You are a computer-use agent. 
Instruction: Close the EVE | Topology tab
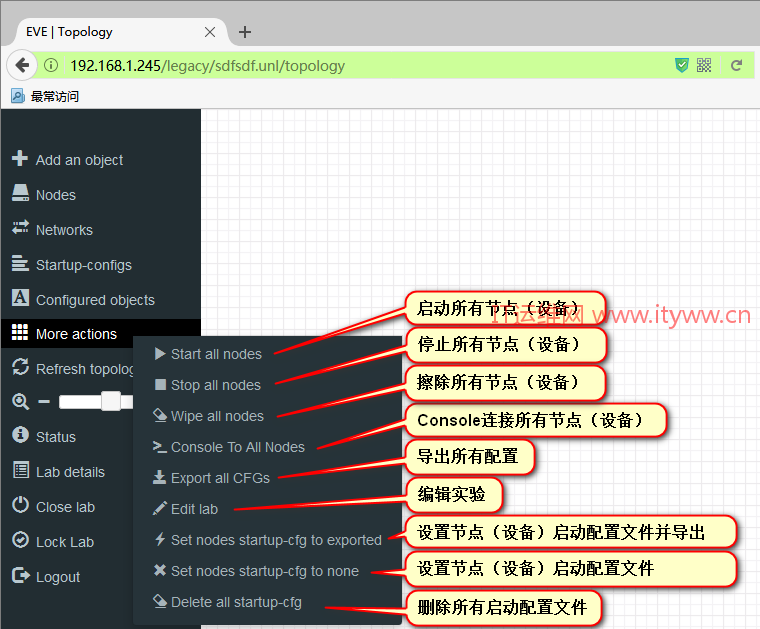(x=210, y=32)
